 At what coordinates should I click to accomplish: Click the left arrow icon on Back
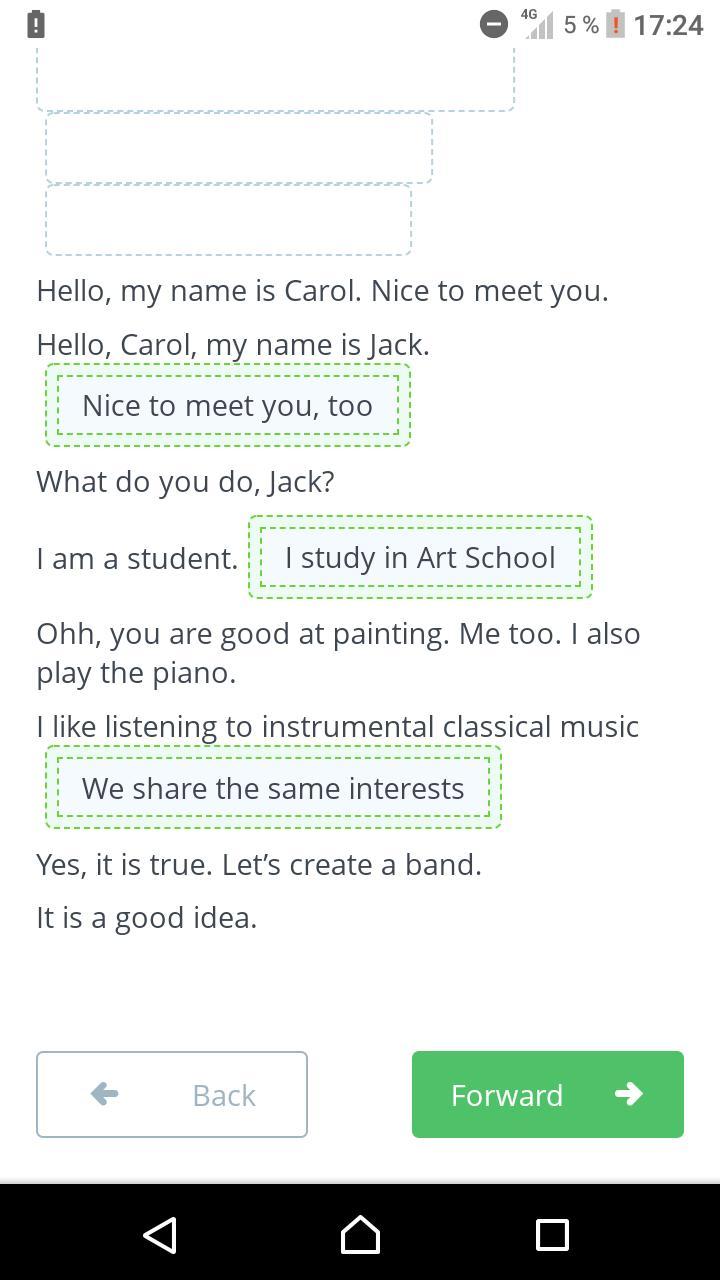104,1094
